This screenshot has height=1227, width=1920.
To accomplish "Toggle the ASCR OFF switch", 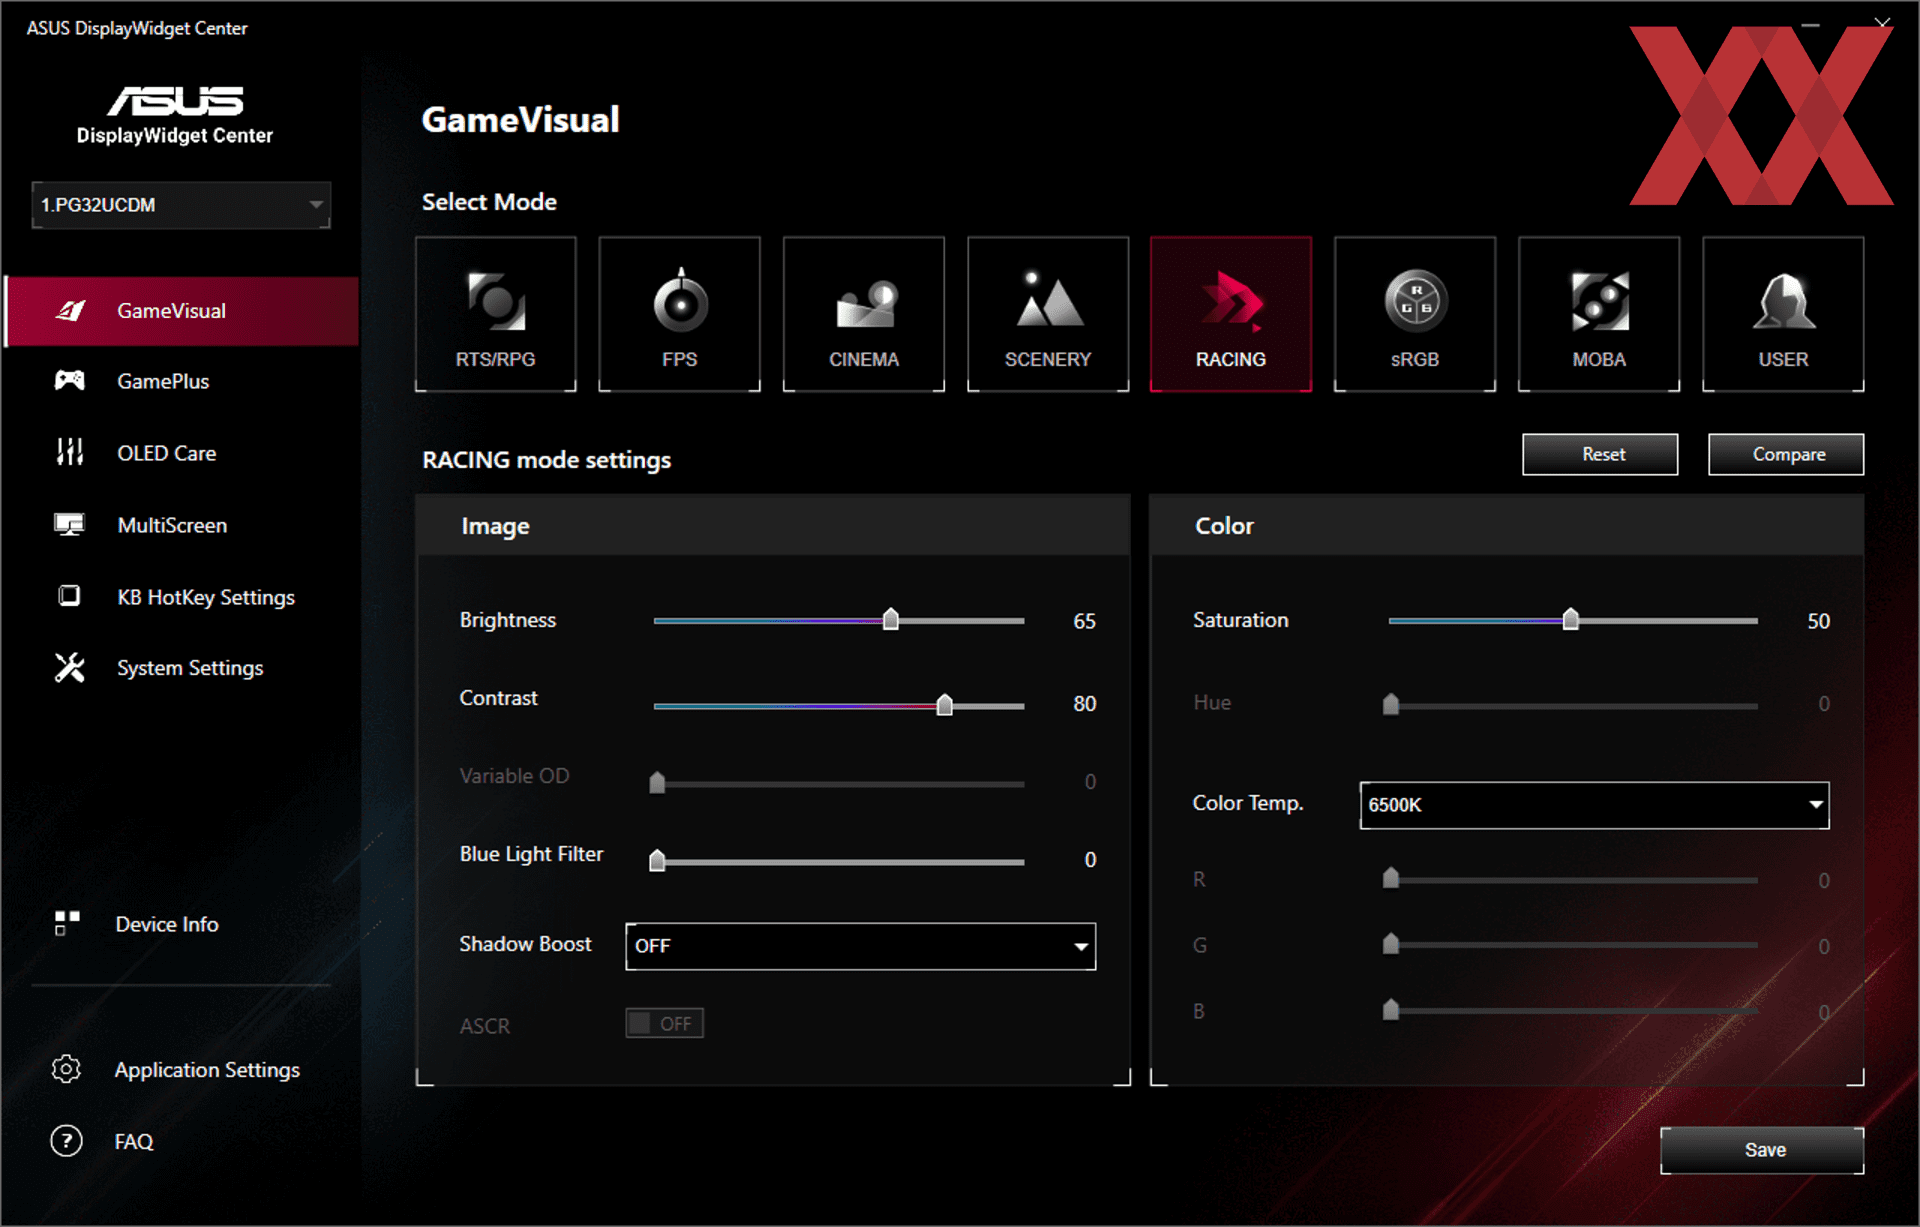I will pyautogui.click(x=665, y=1023).
